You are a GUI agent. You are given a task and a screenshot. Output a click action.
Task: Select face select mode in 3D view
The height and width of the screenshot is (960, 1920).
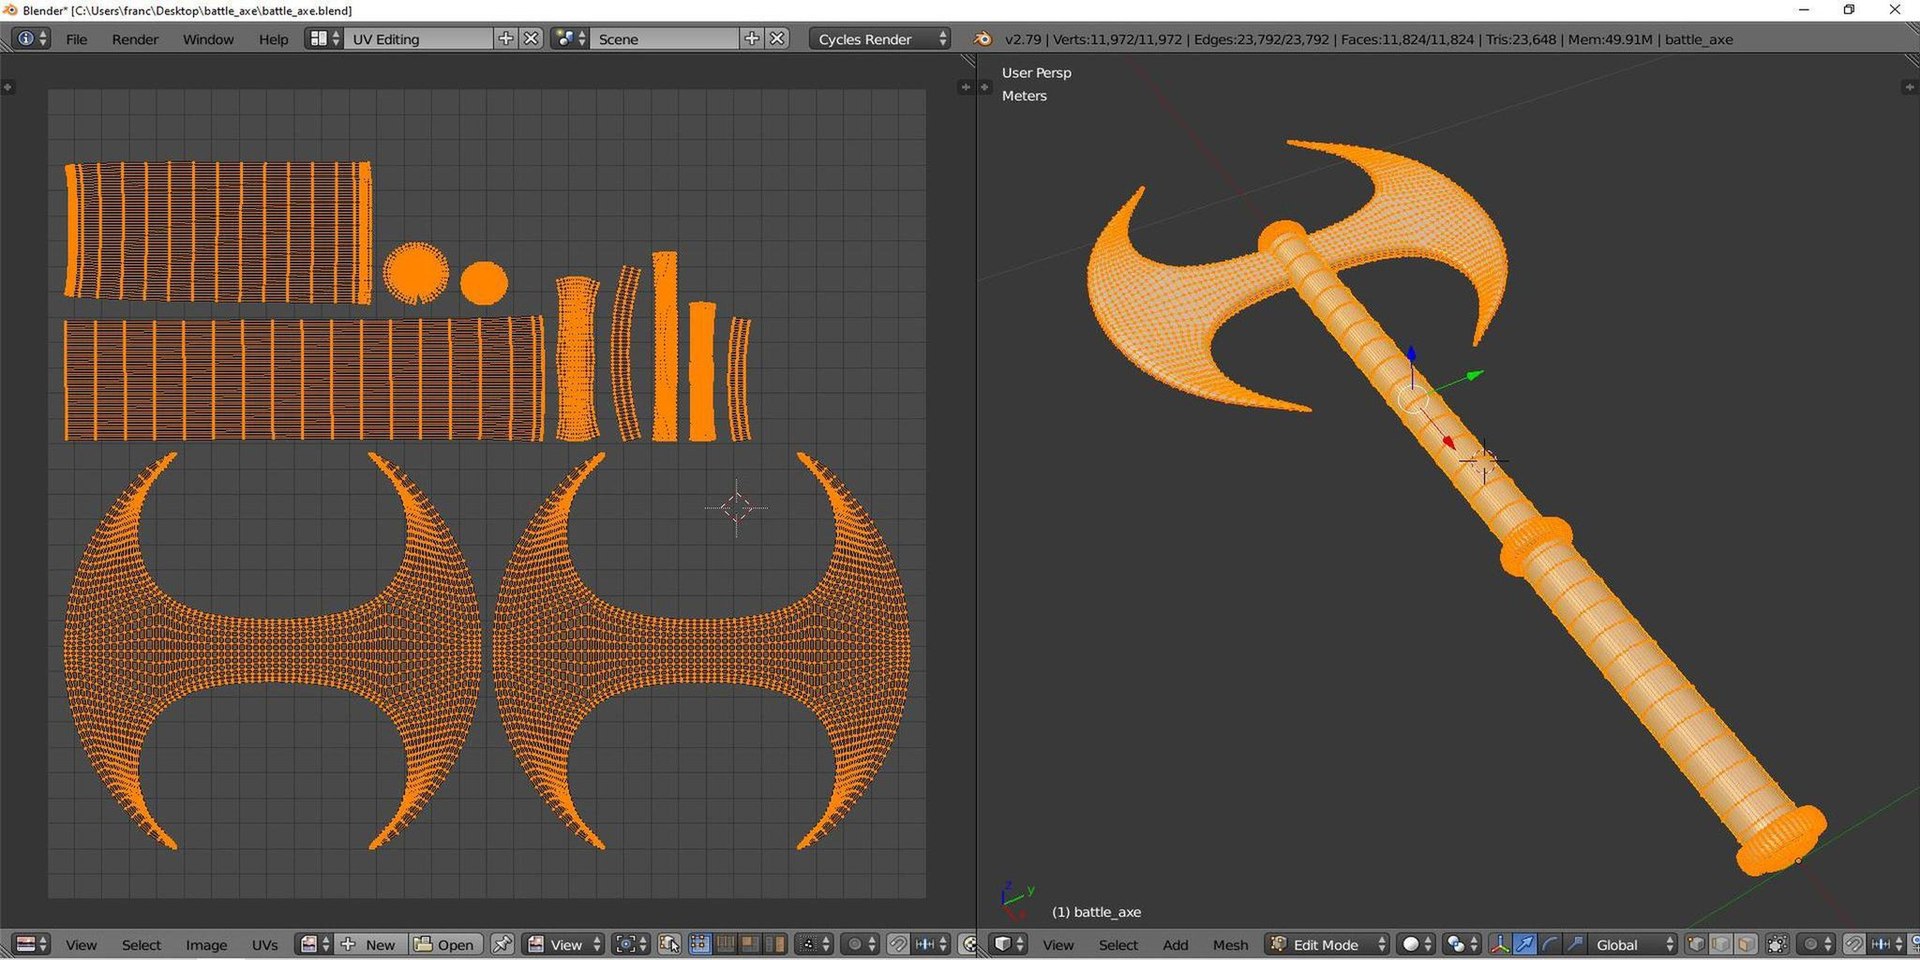(x=1746, y=944)
